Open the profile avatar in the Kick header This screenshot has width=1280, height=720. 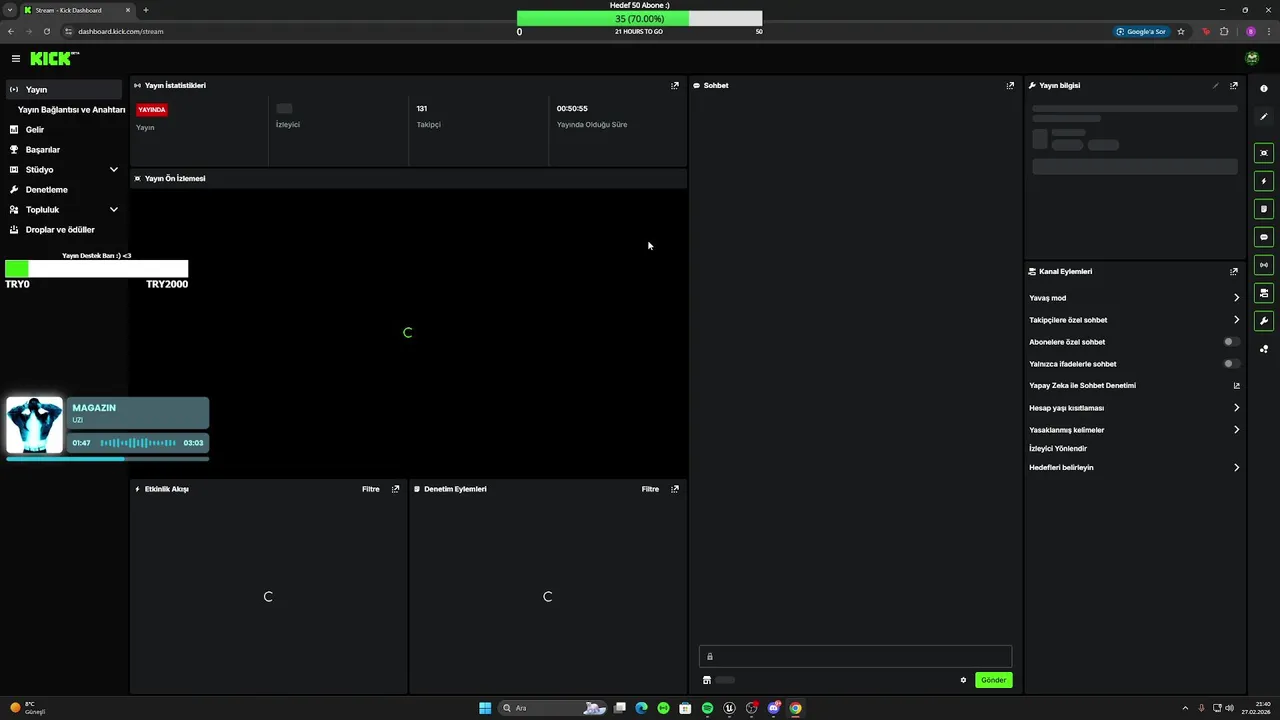click(x=1252, y=59)
